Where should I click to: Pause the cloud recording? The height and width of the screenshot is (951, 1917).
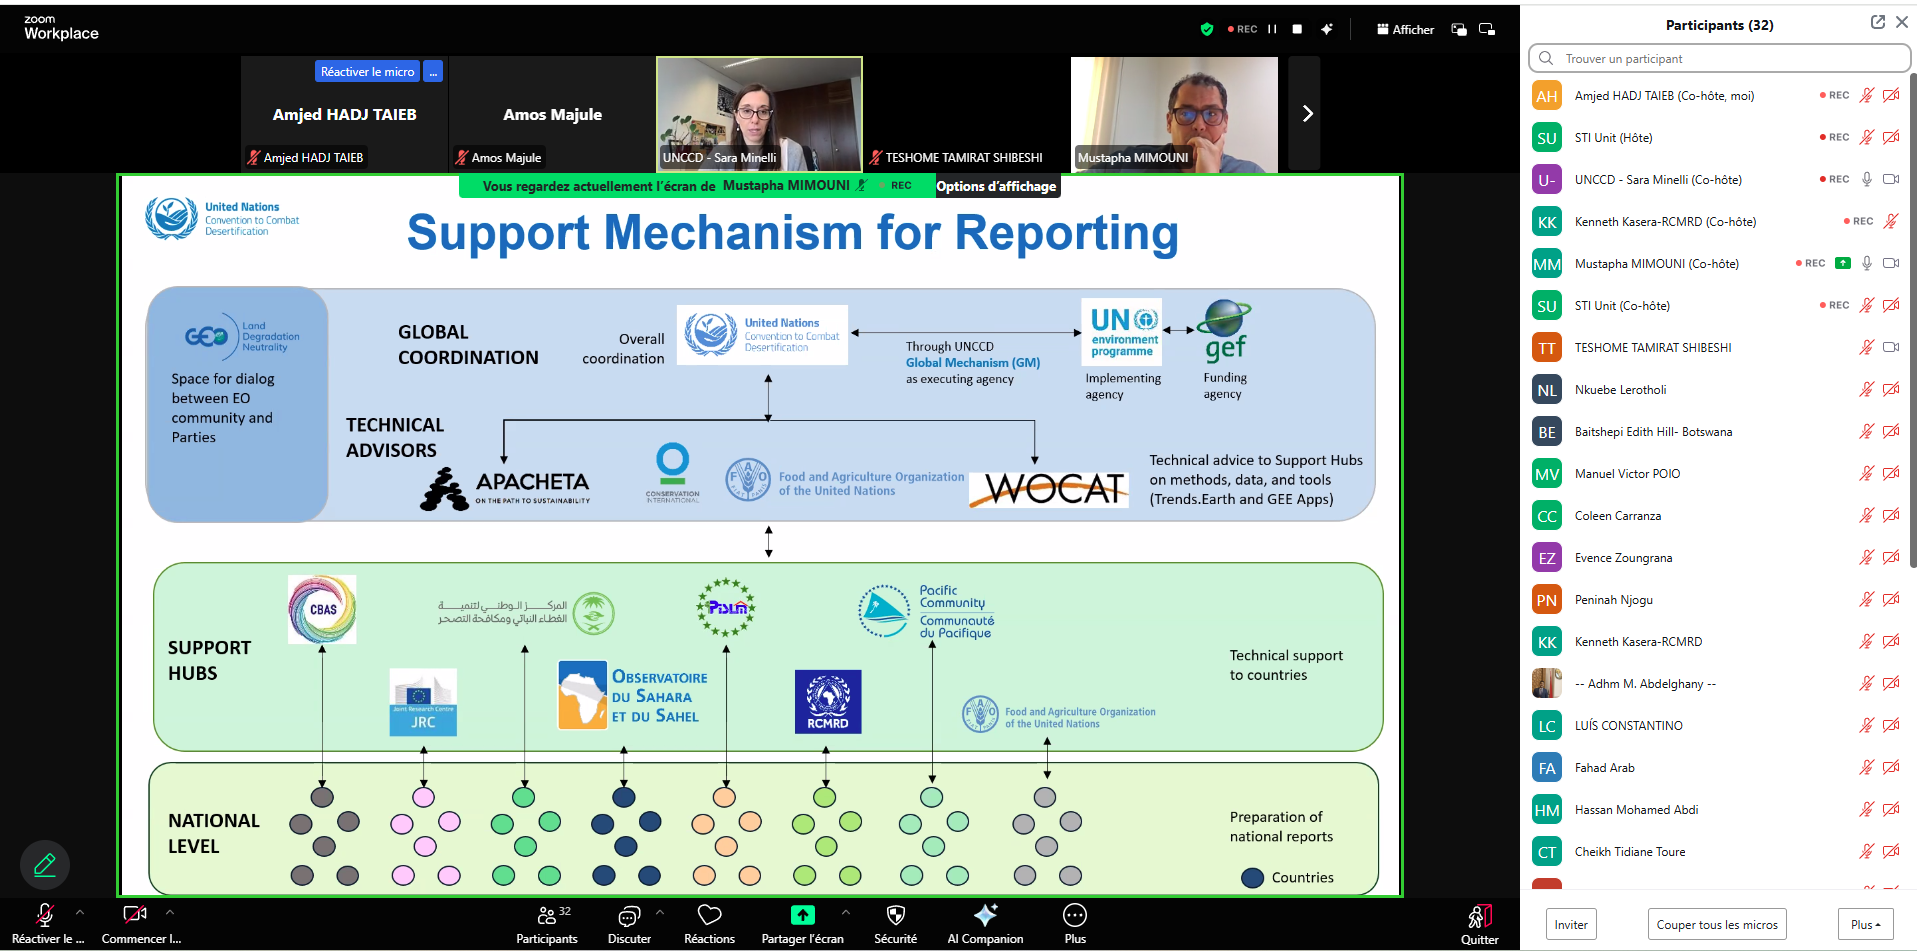tap(1271, 29)
